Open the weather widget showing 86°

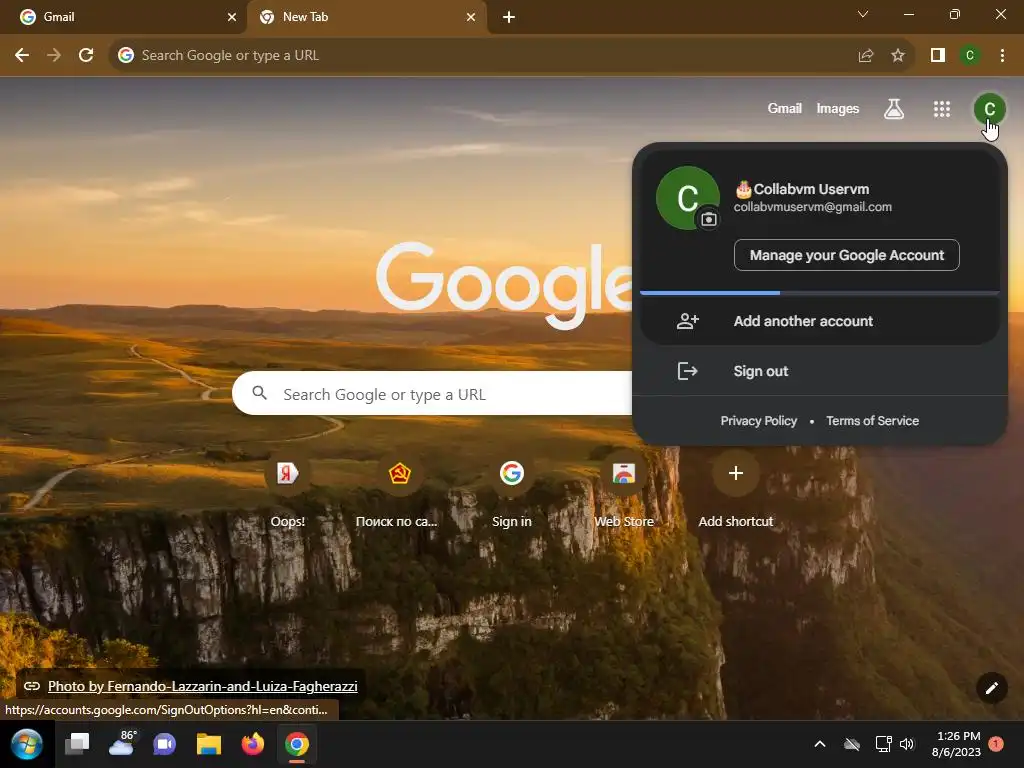pos(122,744)
